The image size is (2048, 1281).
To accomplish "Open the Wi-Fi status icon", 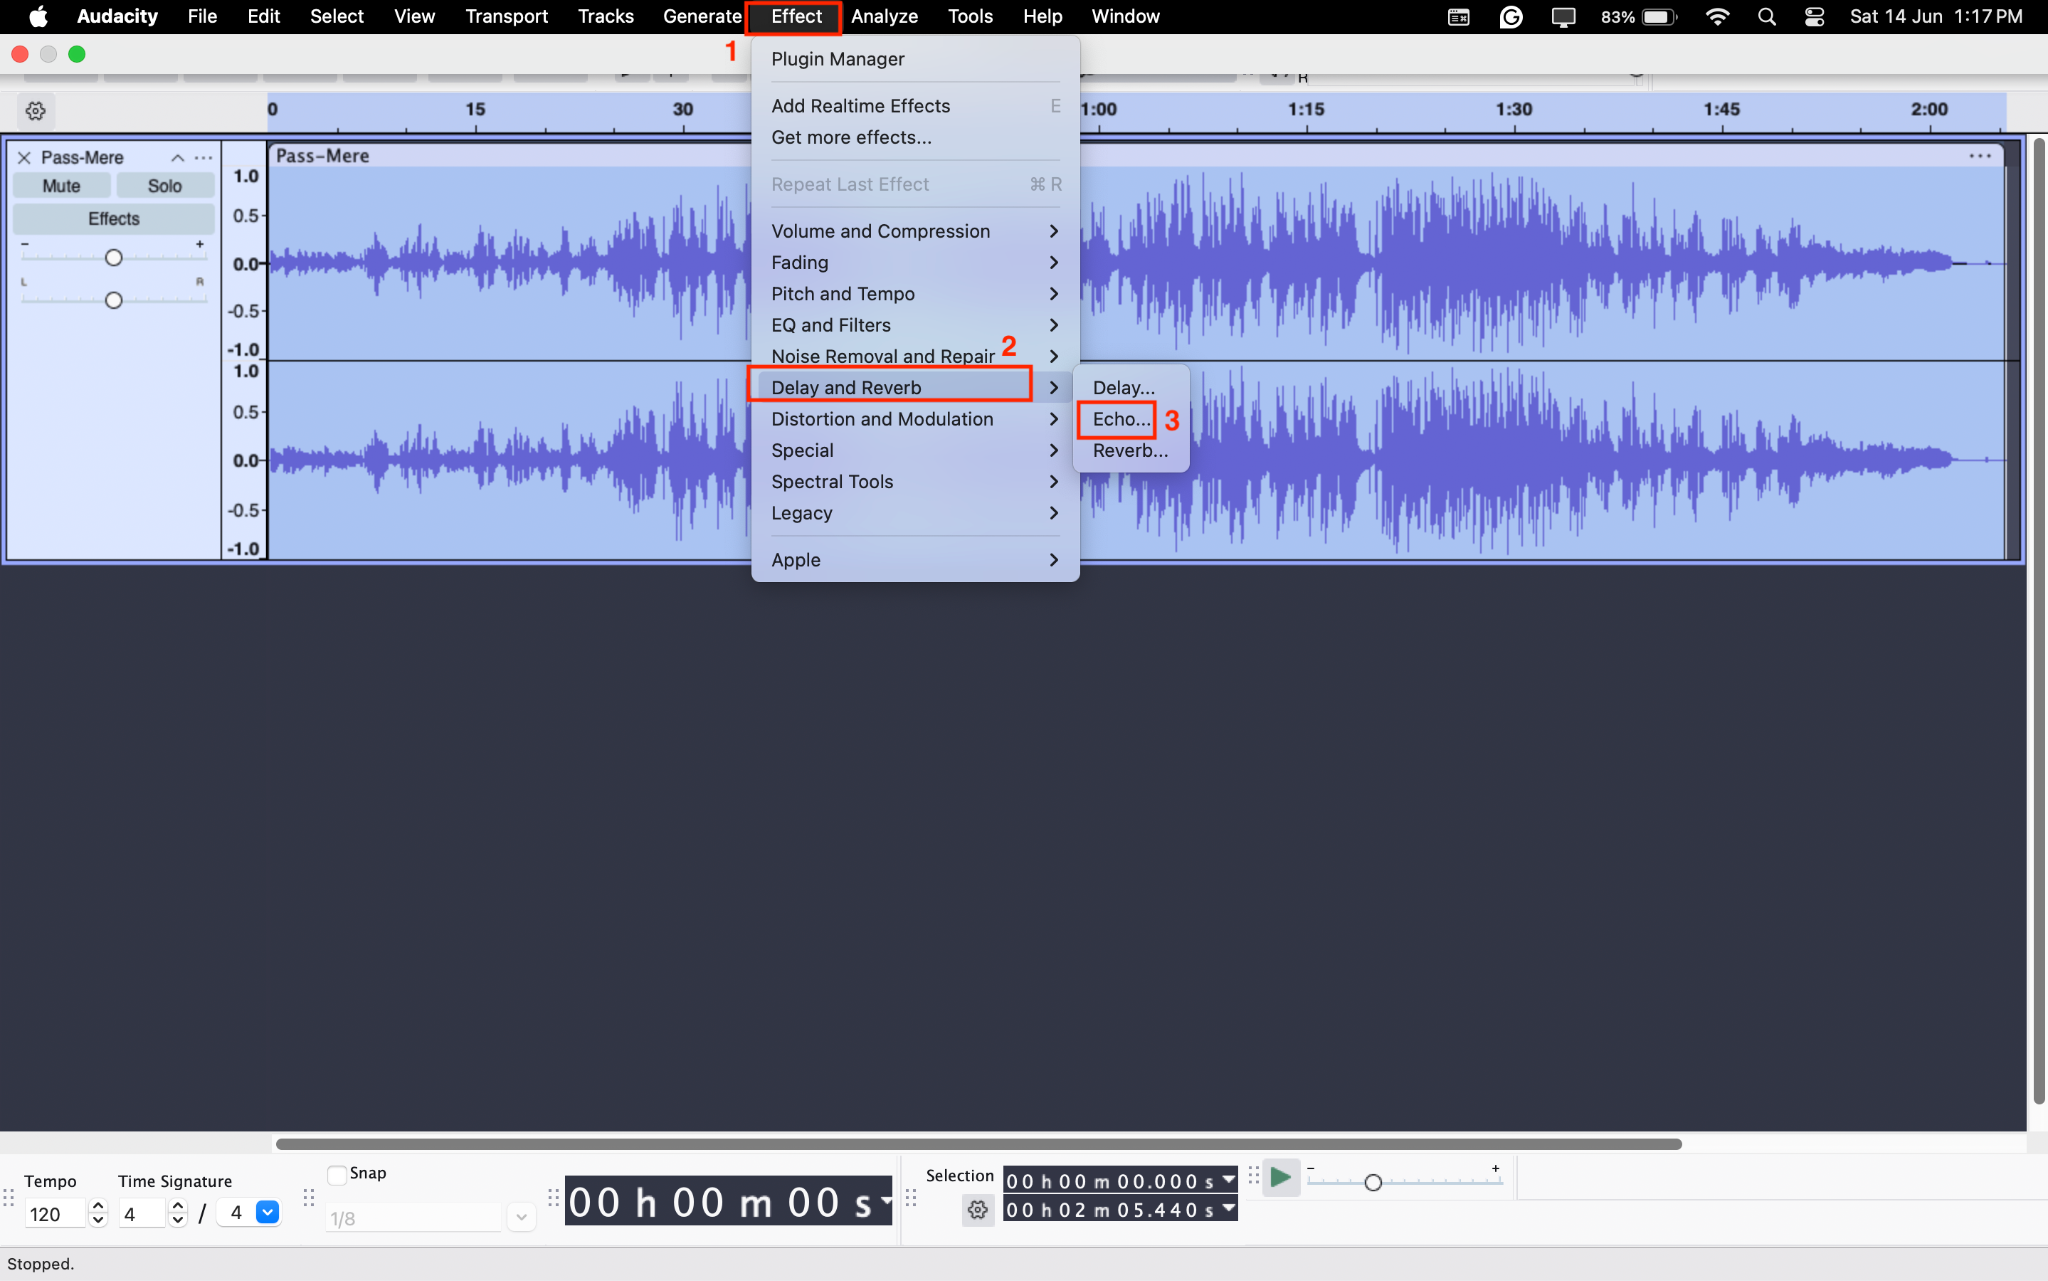I will click(1717, 16).
